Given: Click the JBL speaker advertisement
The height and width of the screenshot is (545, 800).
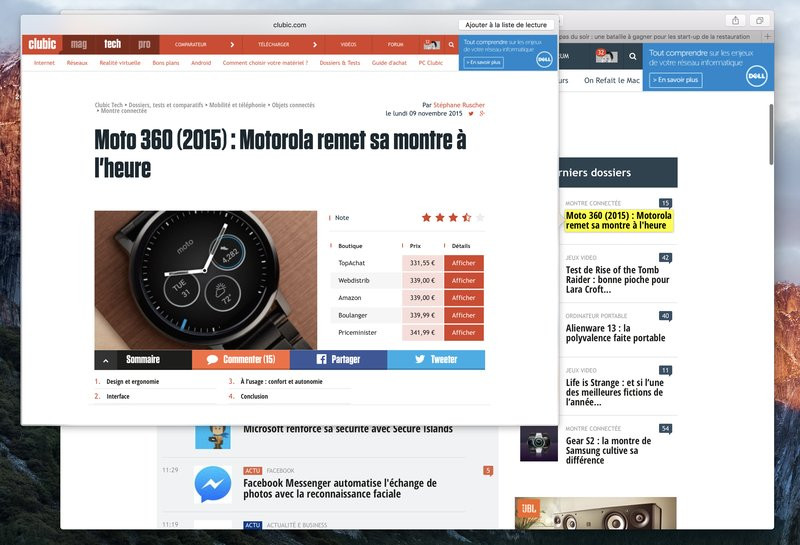Looking at the screenshot, I should point(595,513).
